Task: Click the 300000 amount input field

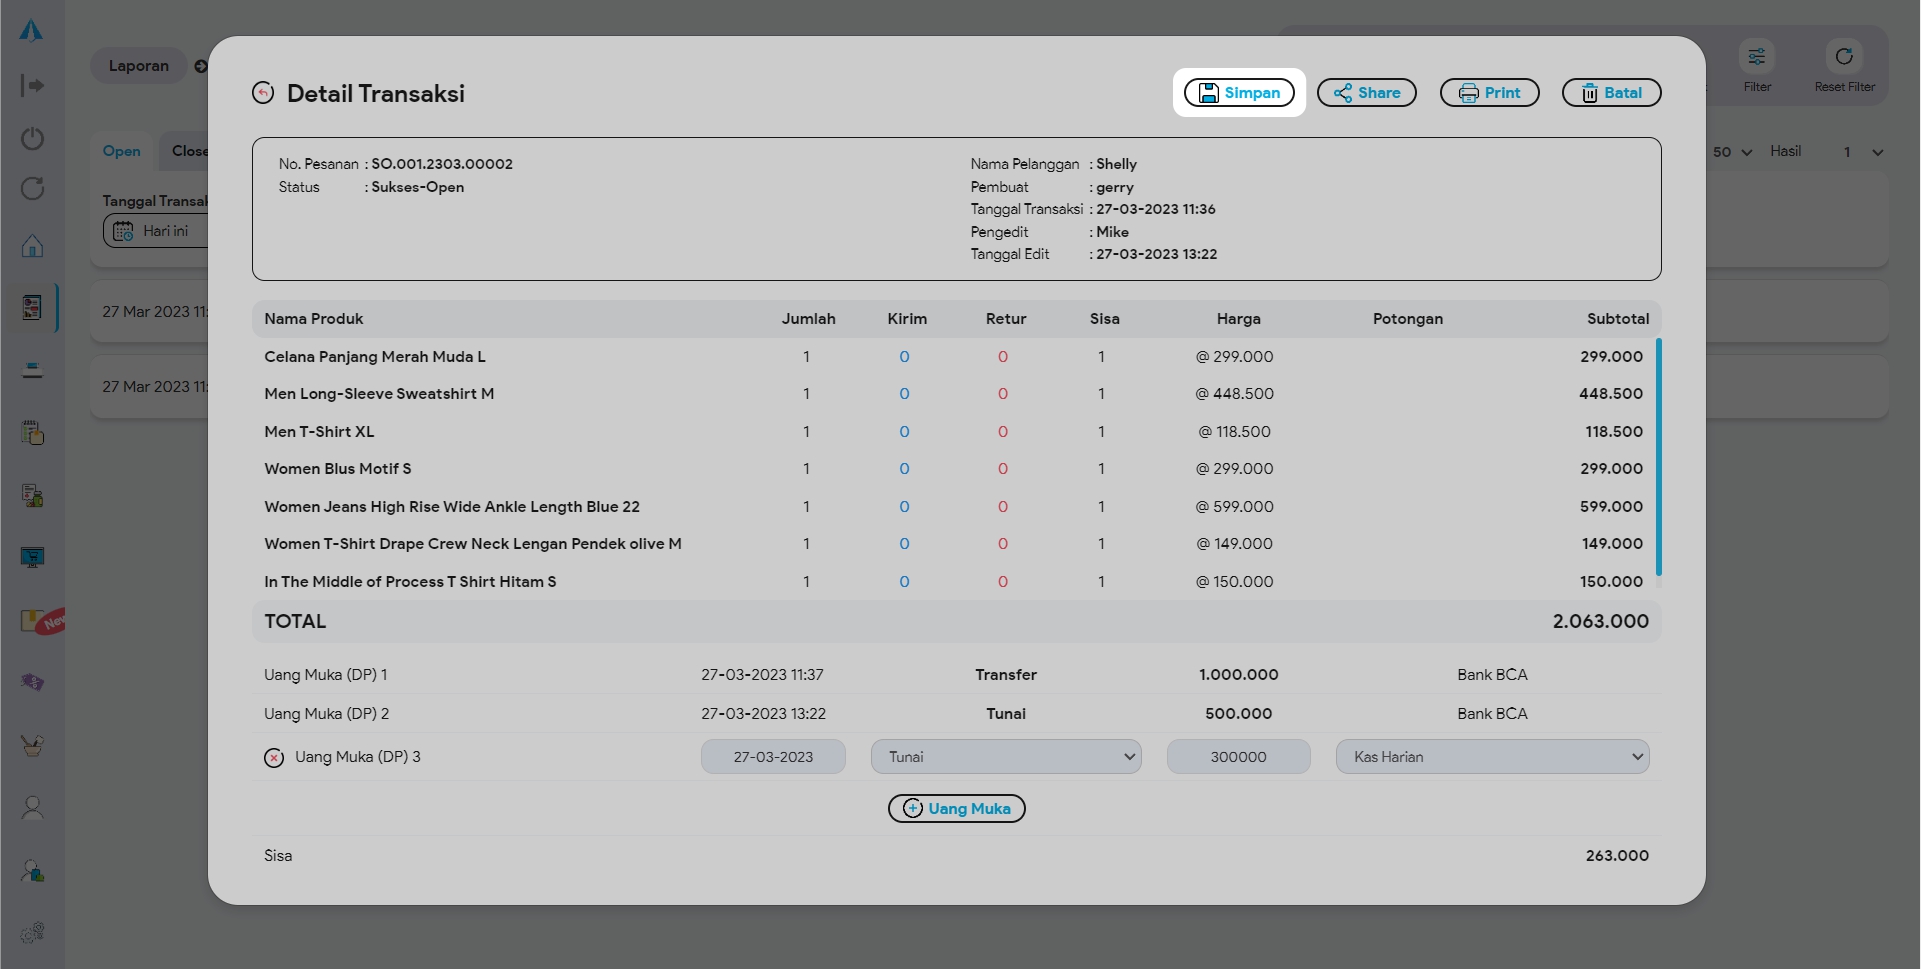Action: pyautogui.click(x=1238, y=757)
